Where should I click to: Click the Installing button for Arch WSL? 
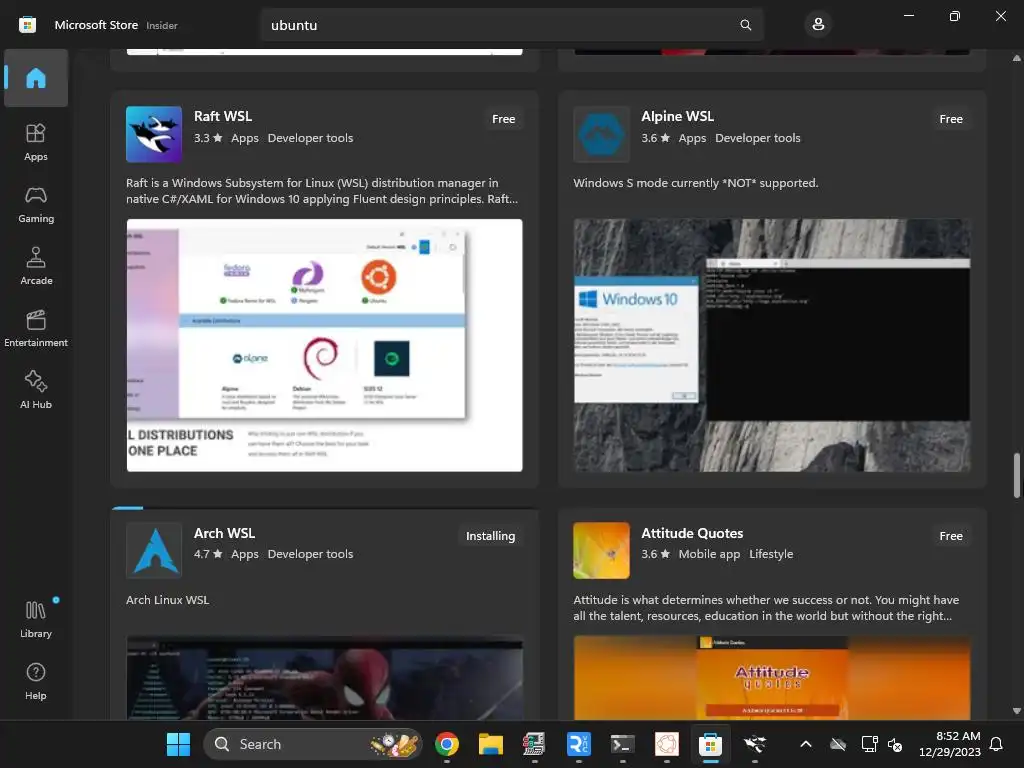point(490,536)
